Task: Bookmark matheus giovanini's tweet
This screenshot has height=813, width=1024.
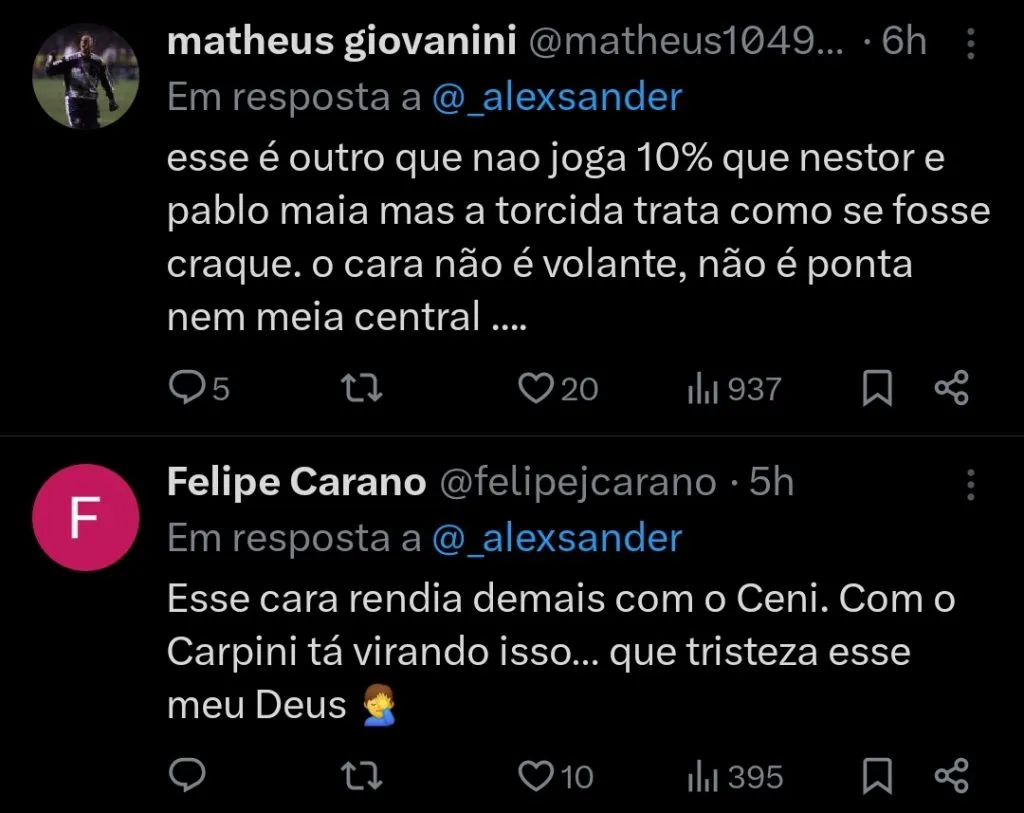Action: [x=877, y=388]
